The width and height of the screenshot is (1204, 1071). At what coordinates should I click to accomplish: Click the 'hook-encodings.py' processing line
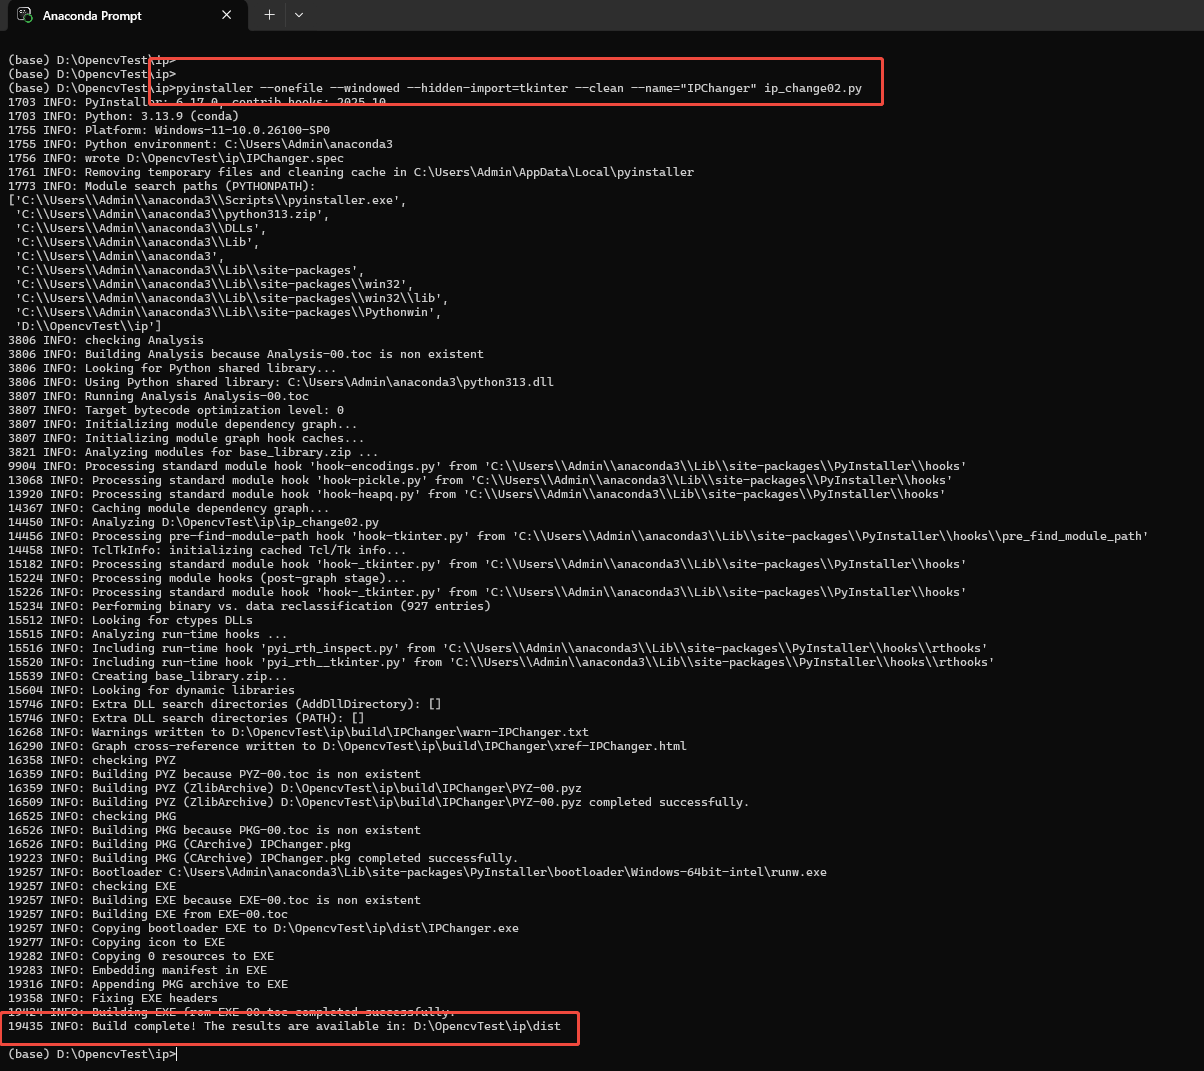(488, 466)
